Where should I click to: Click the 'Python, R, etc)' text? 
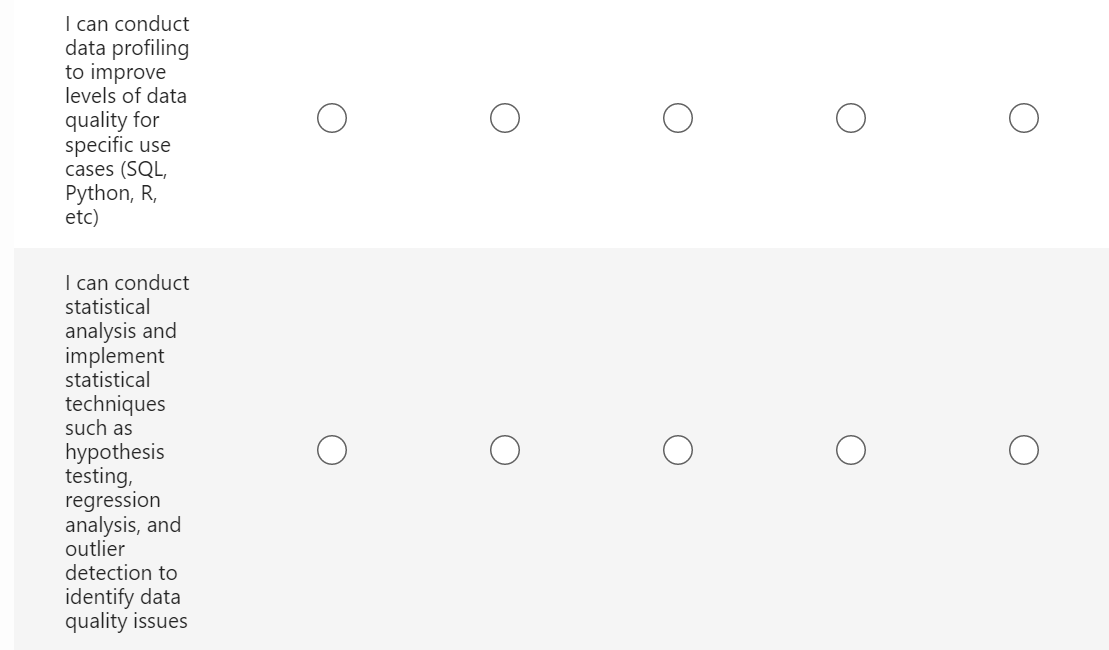pos(110,204)
